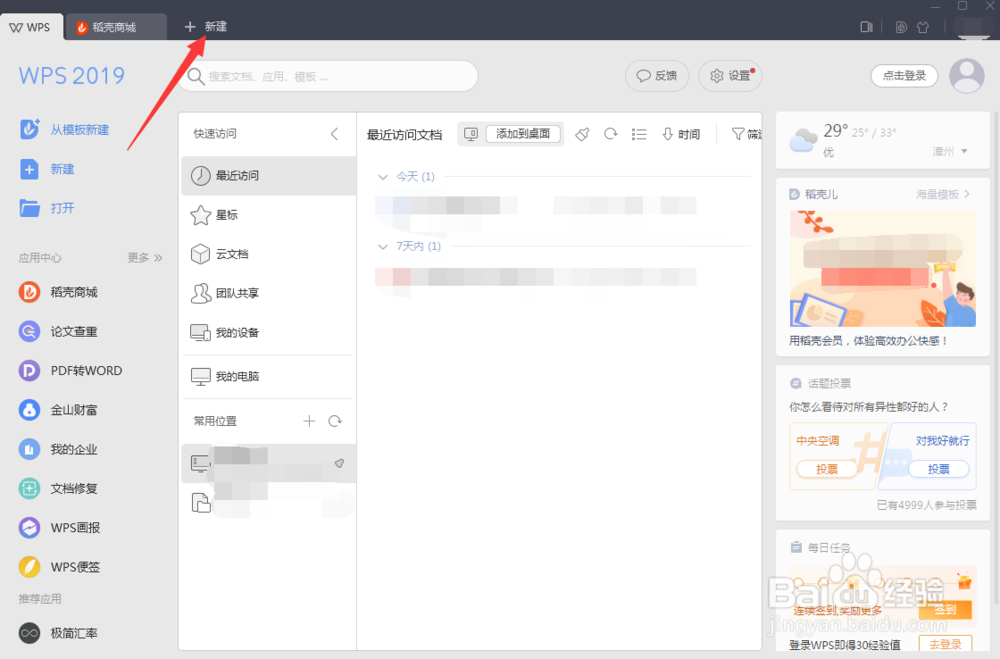Switch to the WPS home tab

pyautogui.click(x=32, y=27)
